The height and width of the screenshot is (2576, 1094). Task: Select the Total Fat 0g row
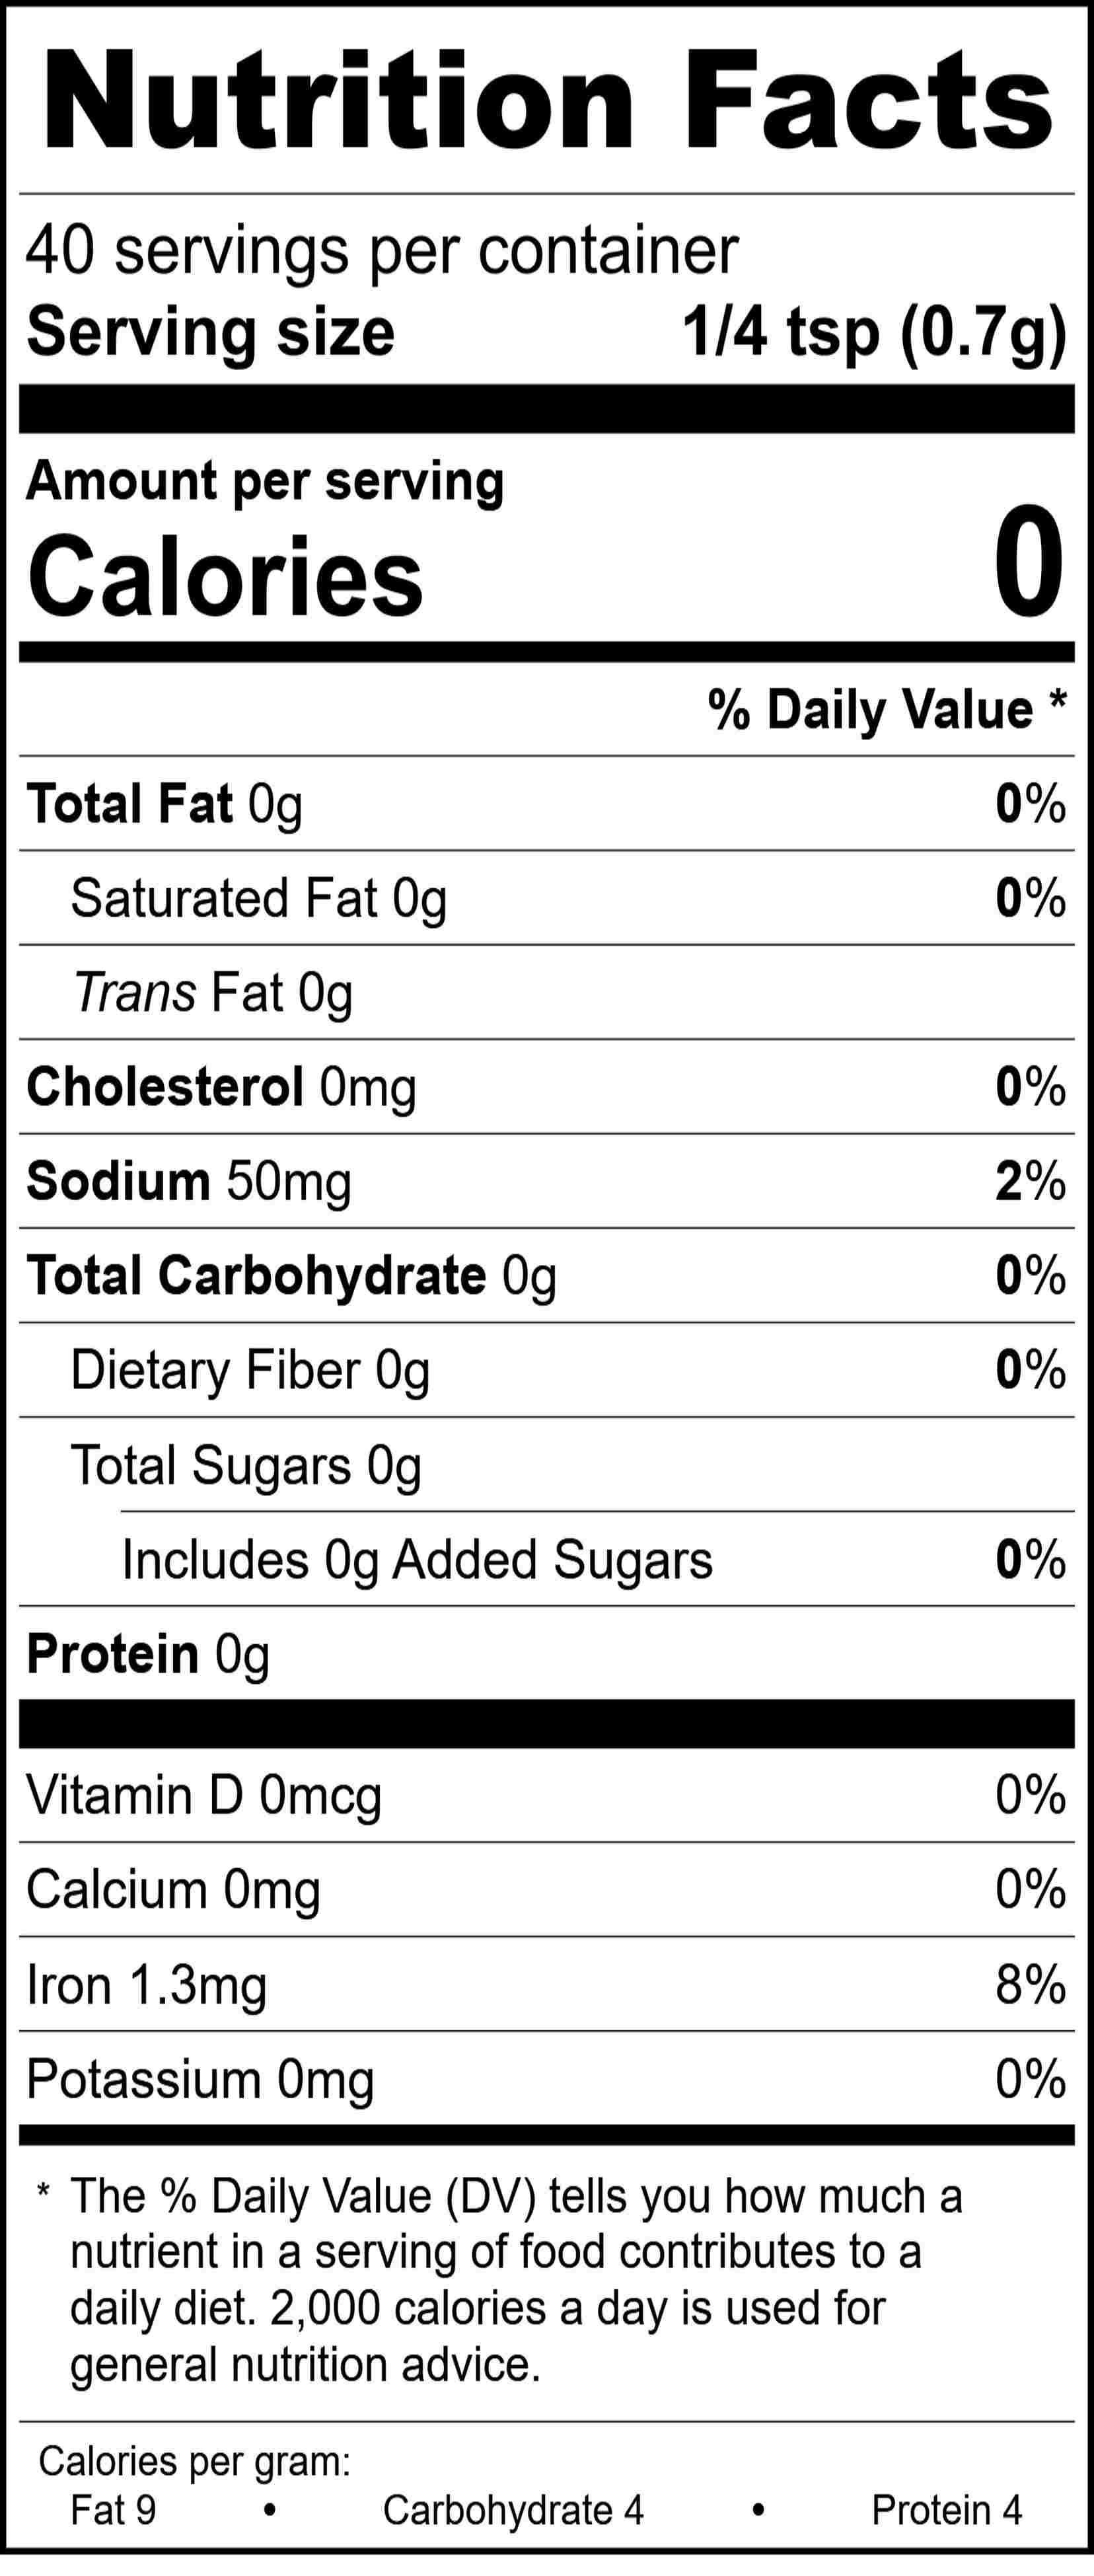point(164,804)
